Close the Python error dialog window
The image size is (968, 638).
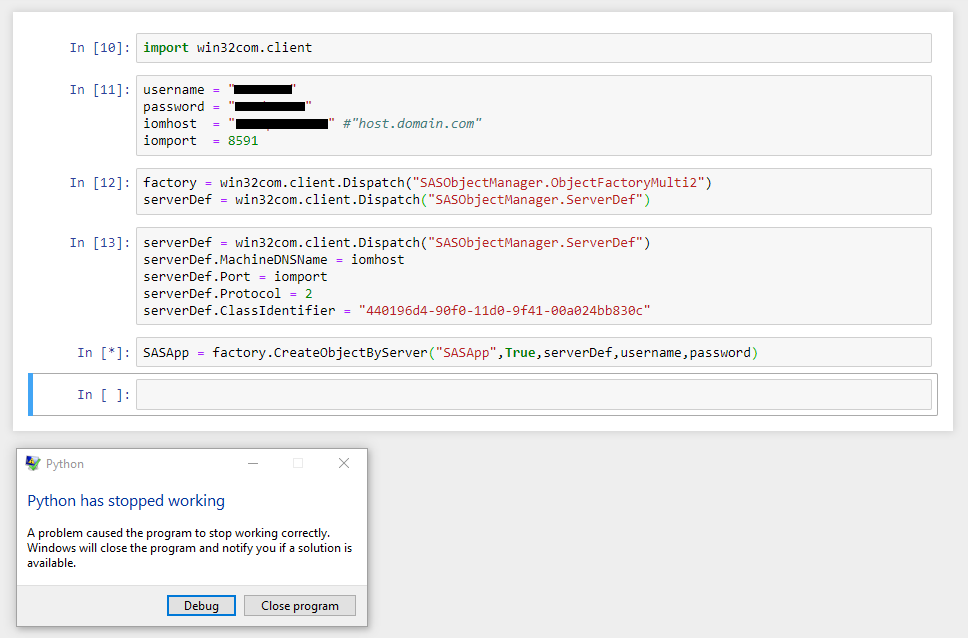344,464
